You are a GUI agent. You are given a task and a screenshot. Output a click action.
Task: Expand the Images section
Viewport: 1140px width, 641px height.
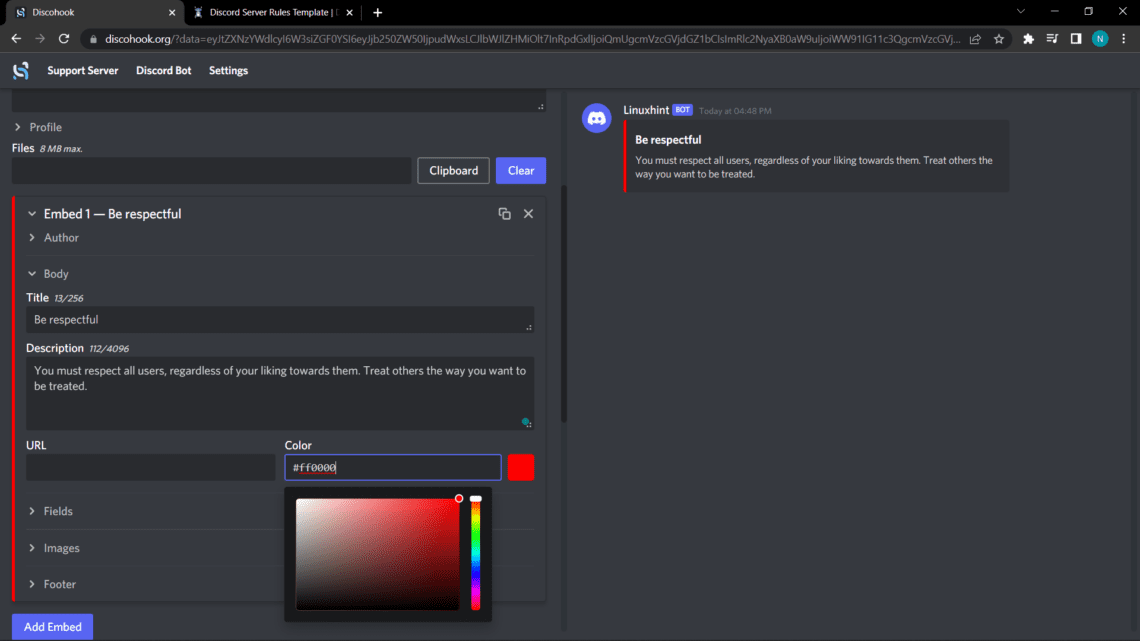pos(54,548)
